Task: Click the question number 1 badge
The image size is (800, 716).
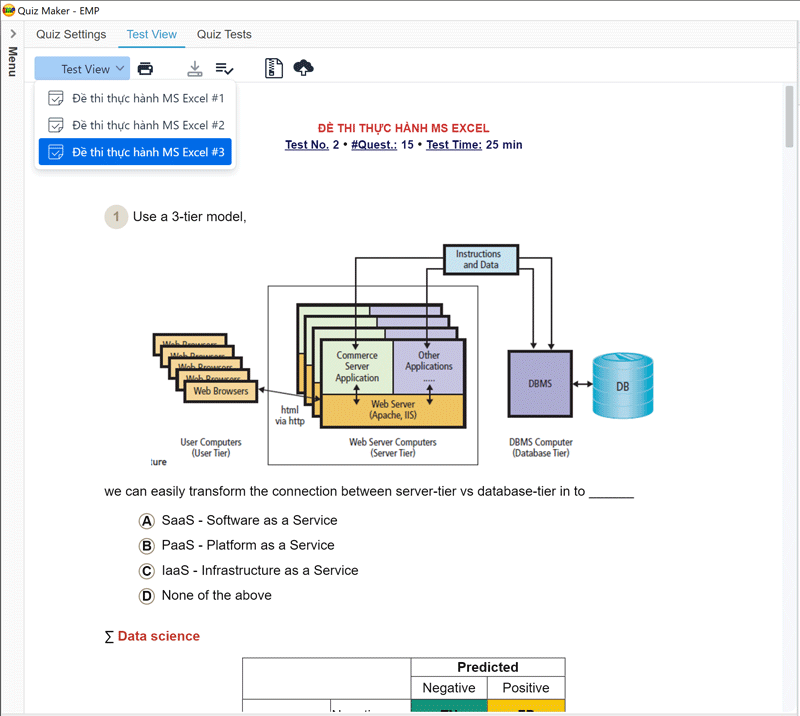Action: tap(116, 217)
